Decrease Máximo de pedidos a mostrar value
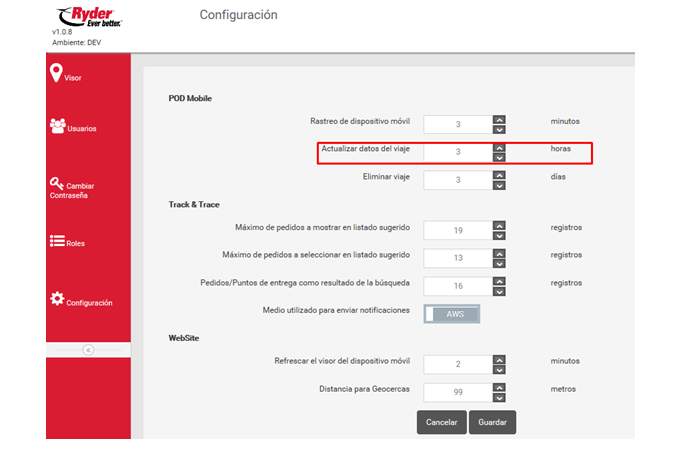Screen dimensions: 684x473 (499, 234)
